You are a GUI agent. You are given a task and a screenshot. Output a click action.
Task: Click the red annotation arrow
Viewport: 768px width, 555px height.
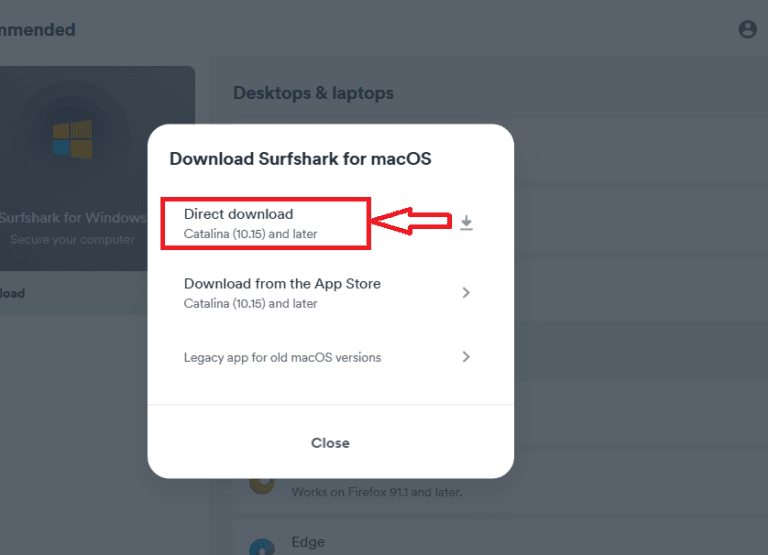pyautogui.click(x=410, y=222)
